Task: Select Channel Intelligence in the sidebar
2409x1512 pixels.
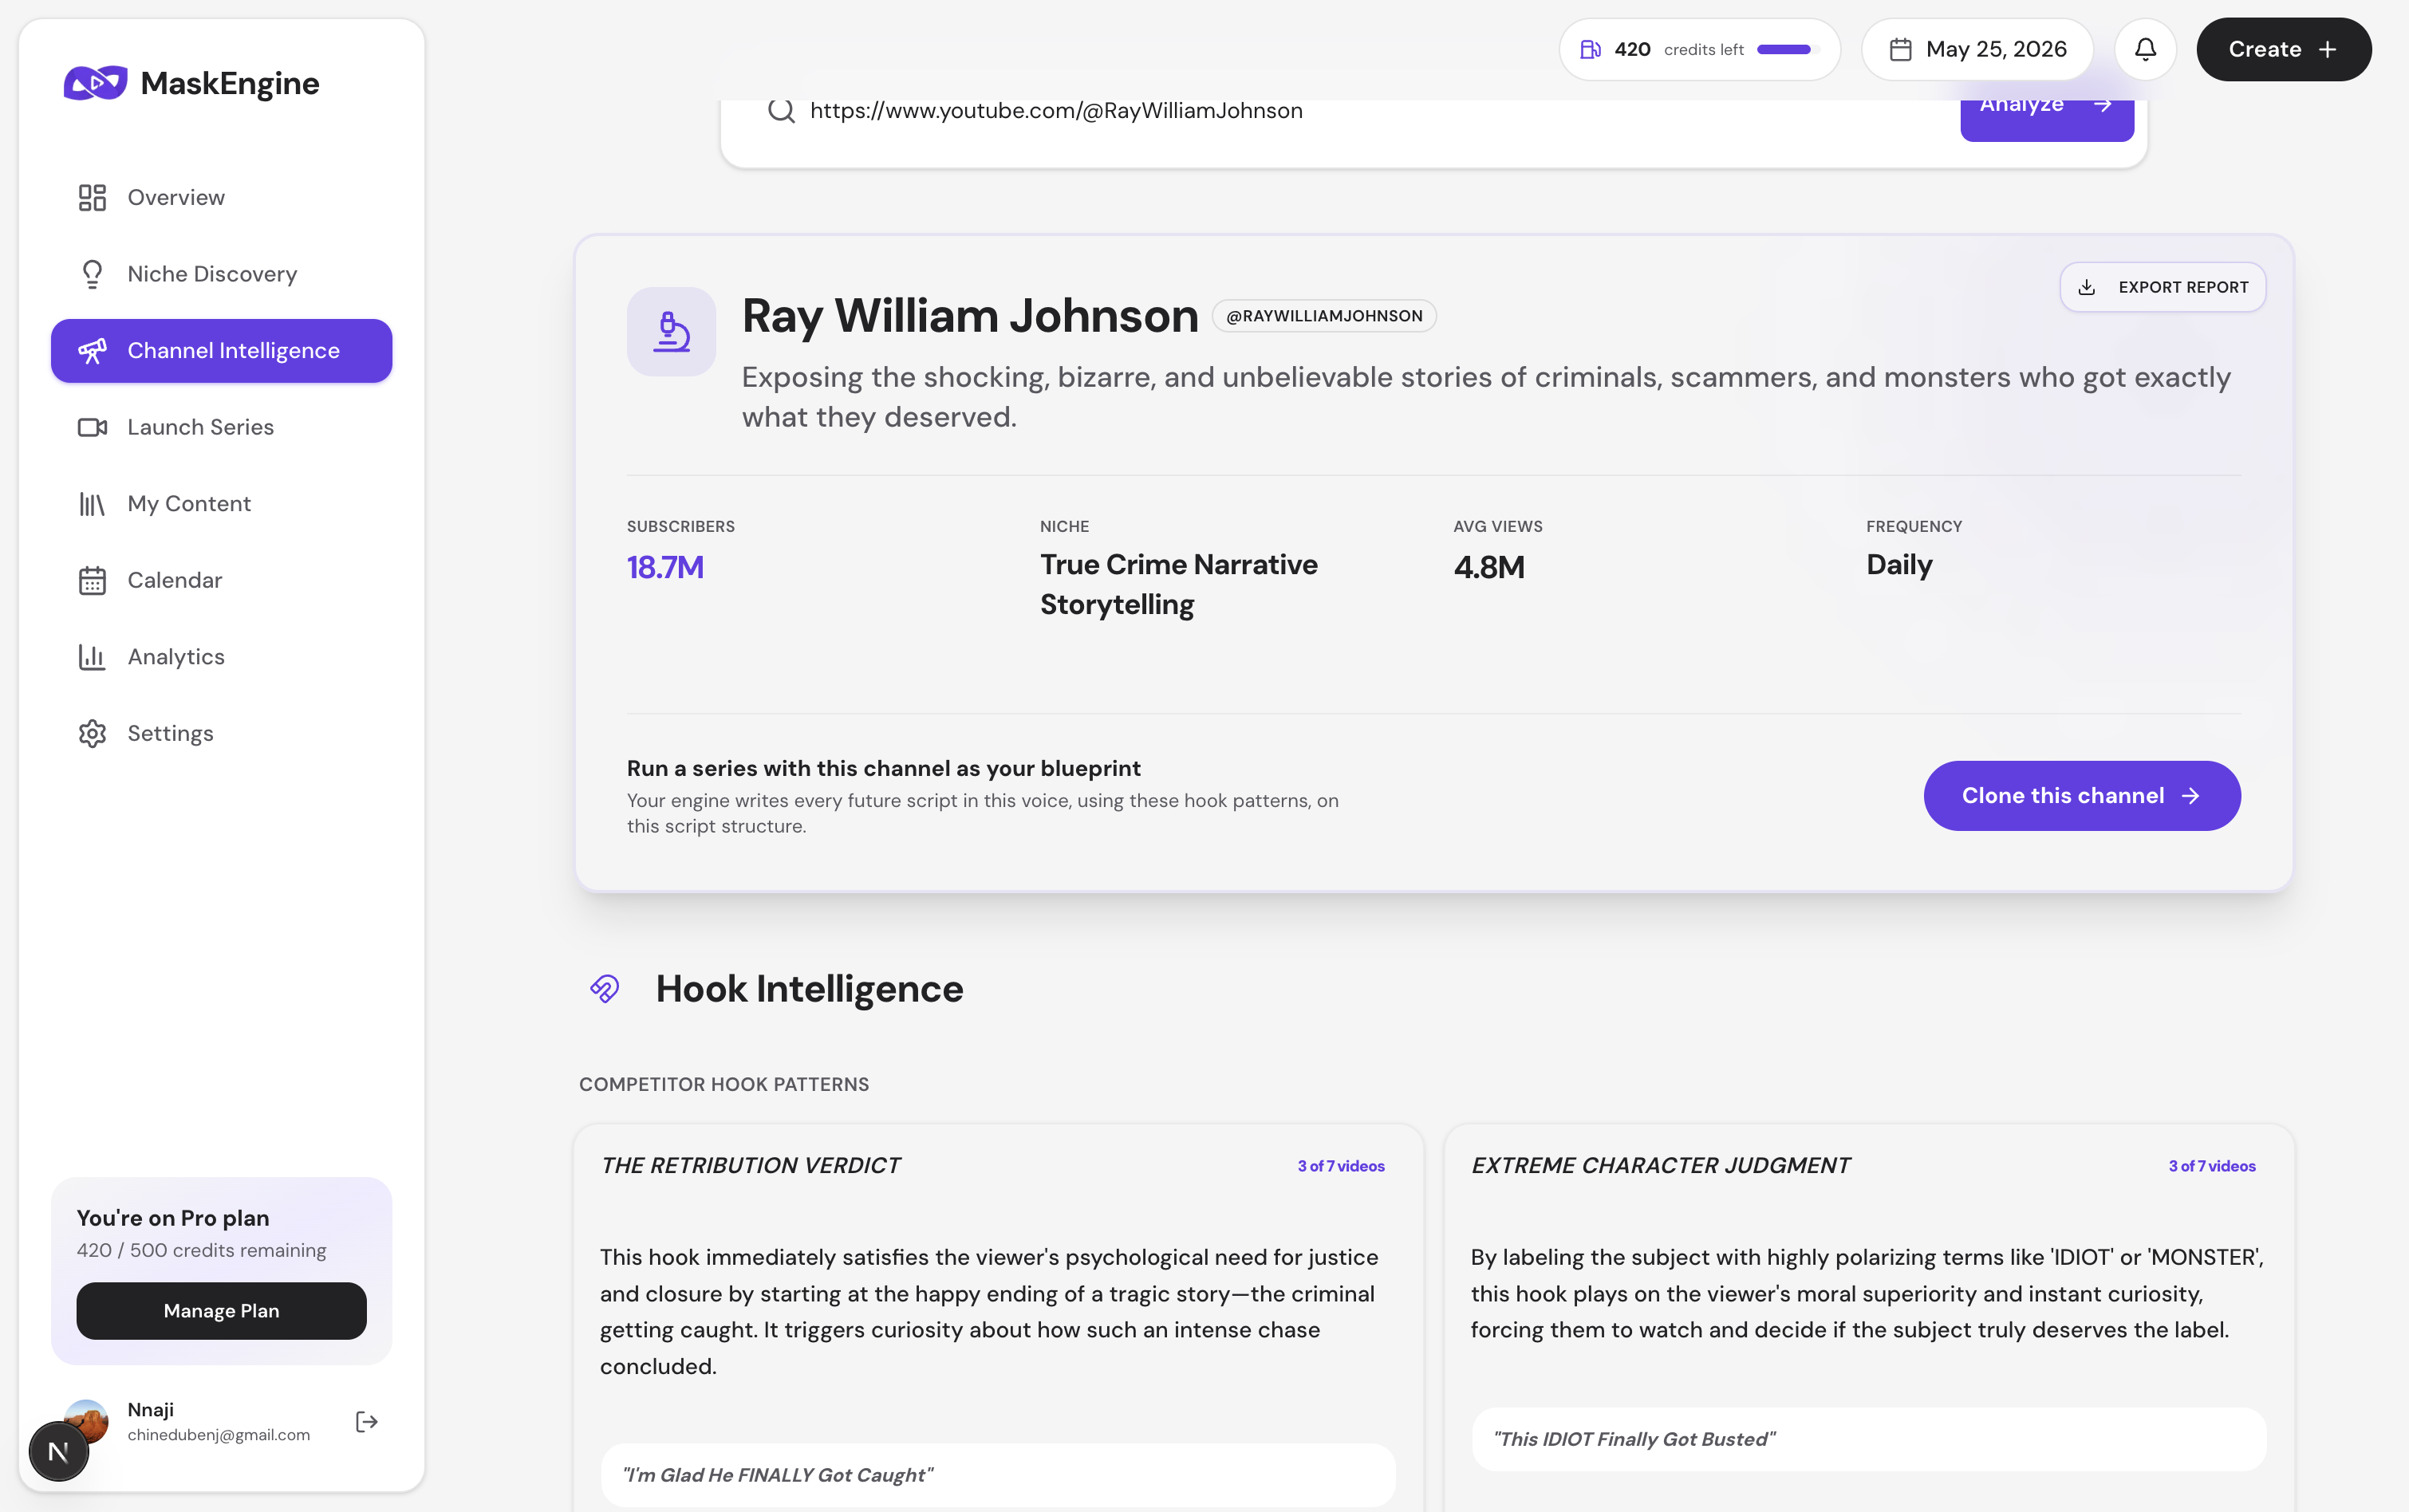Action: coord(221,351)
